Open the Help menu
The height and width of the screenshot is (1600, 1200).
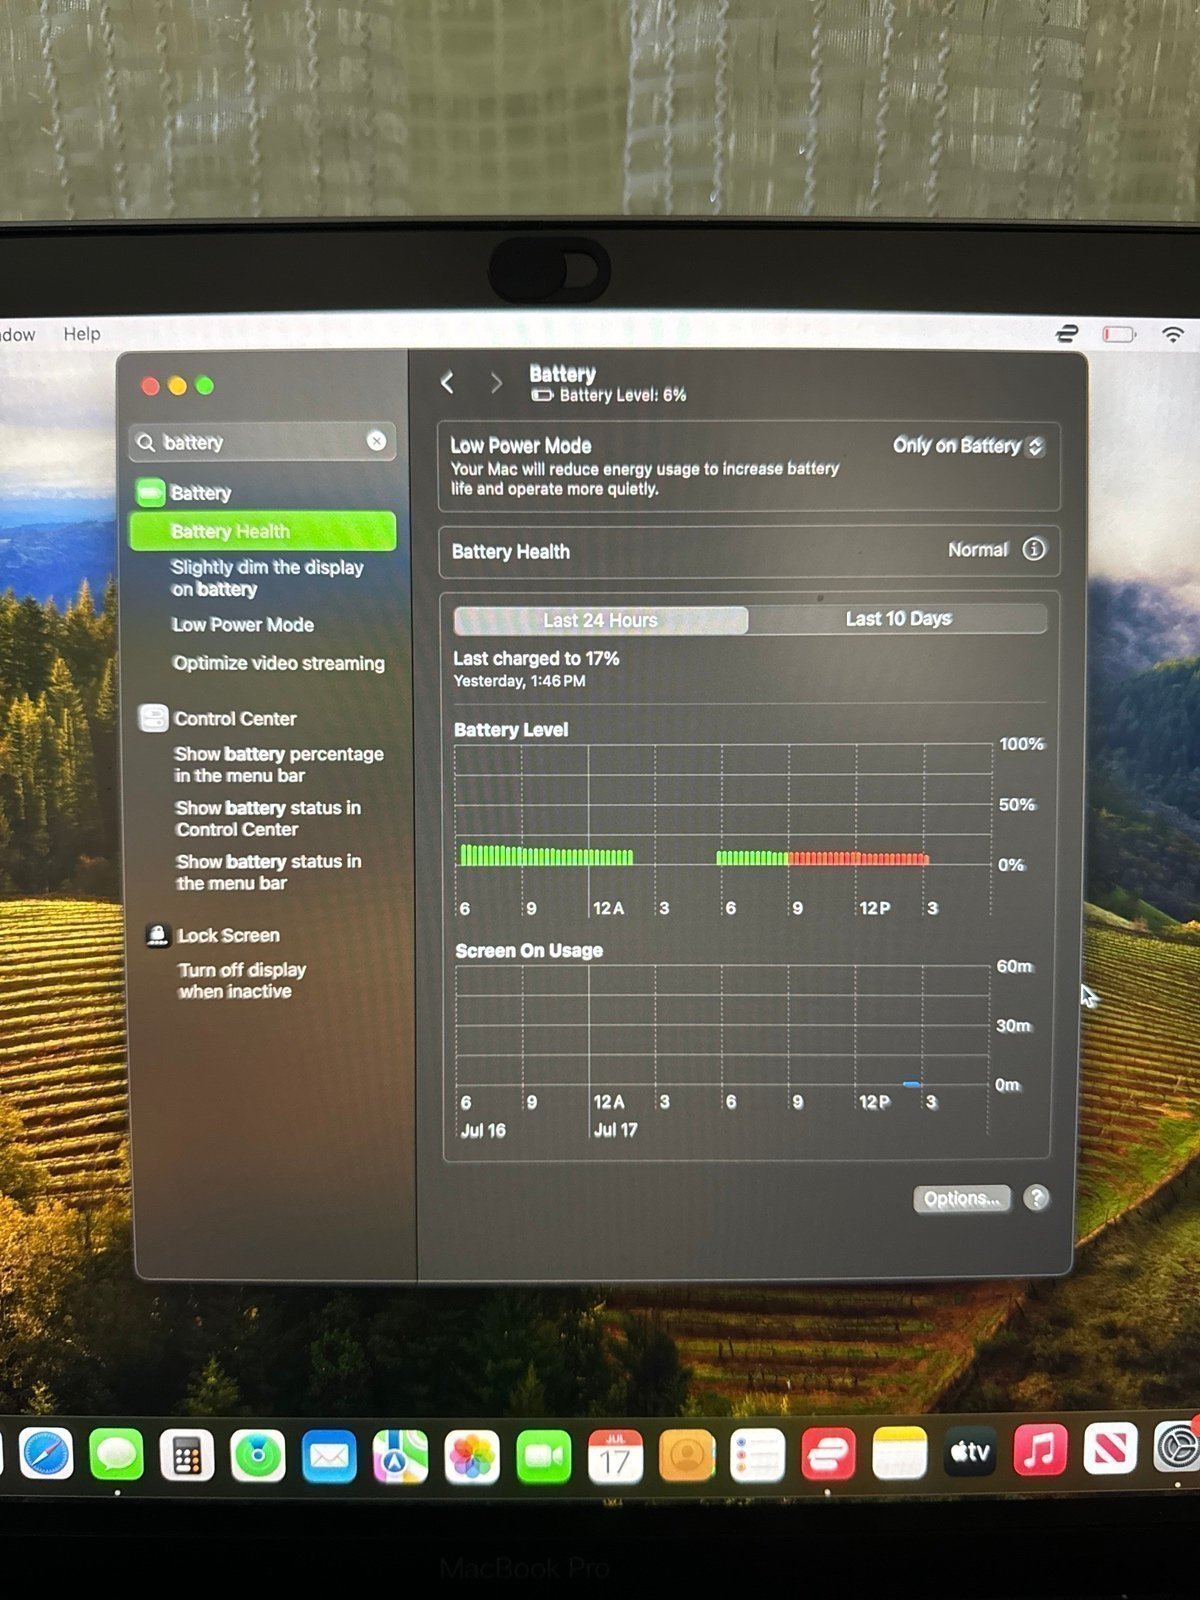82,334
